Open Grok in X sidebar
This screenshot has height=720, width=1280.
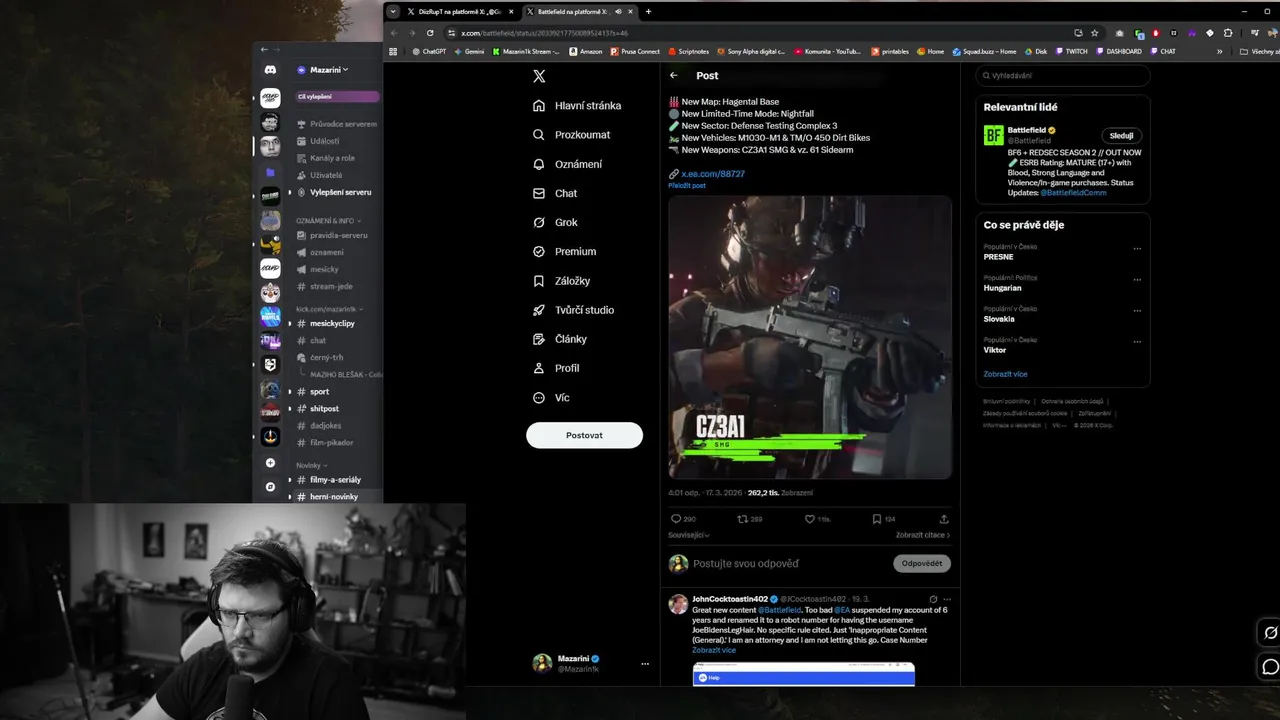click(555, 222)
